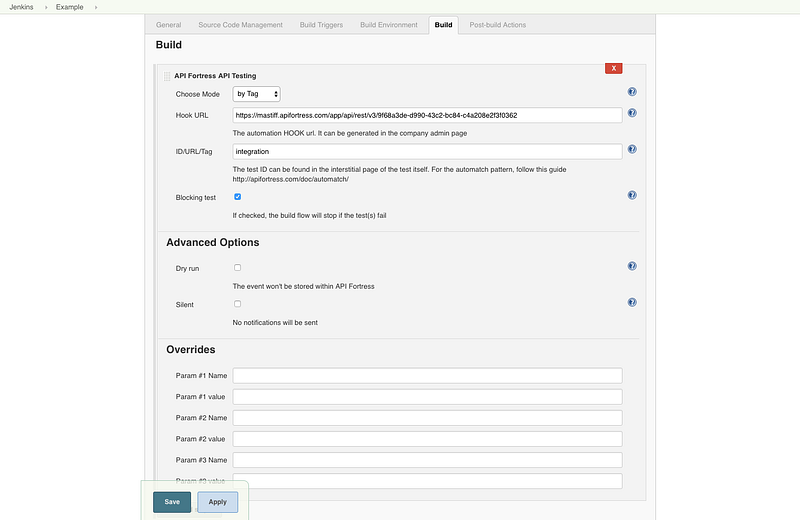Open the Post-build Actions tab
Screen dimensions: 800x520
[497, 25]
